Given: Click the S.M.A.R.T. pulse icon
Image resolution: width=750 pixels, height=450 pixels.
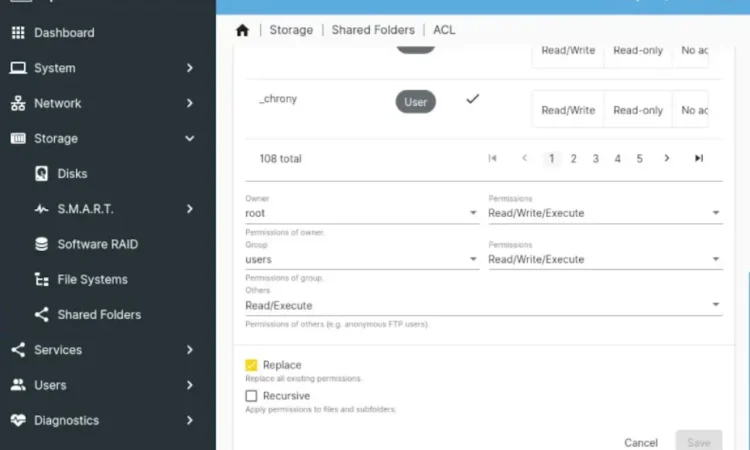Looking at the screenshot, I should (x=42, y=209).
